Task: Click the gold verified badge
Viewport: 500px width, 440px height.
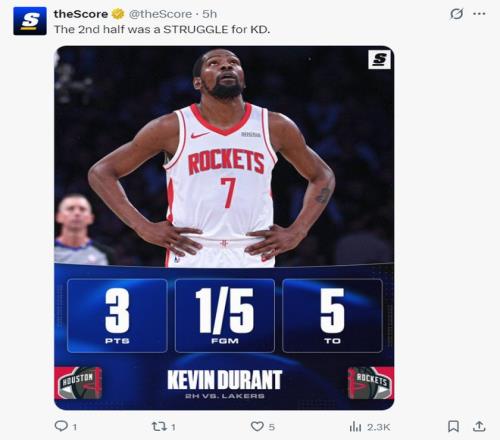Action: pyautogui.click(x=118, y=14)
